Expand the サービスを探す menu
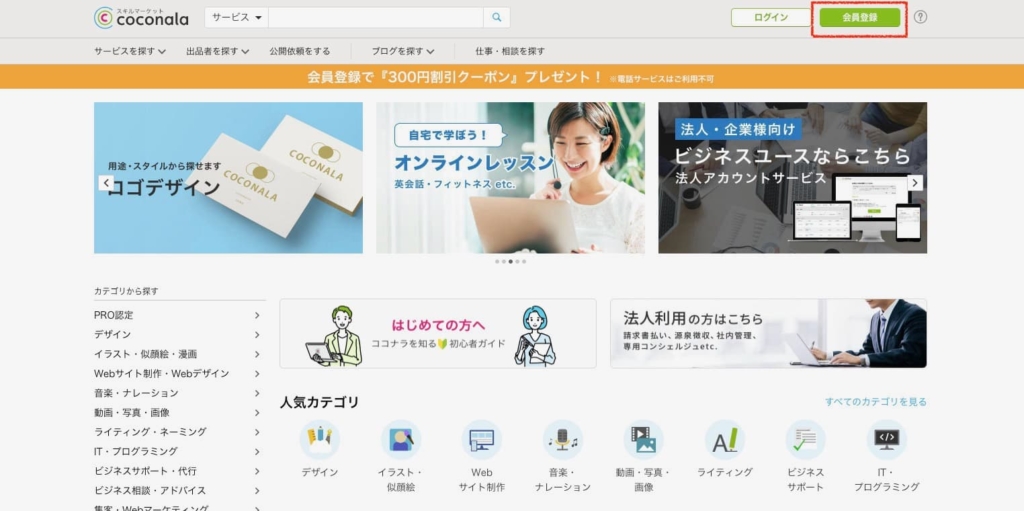Screen dimensions: 1024x511 129,51
